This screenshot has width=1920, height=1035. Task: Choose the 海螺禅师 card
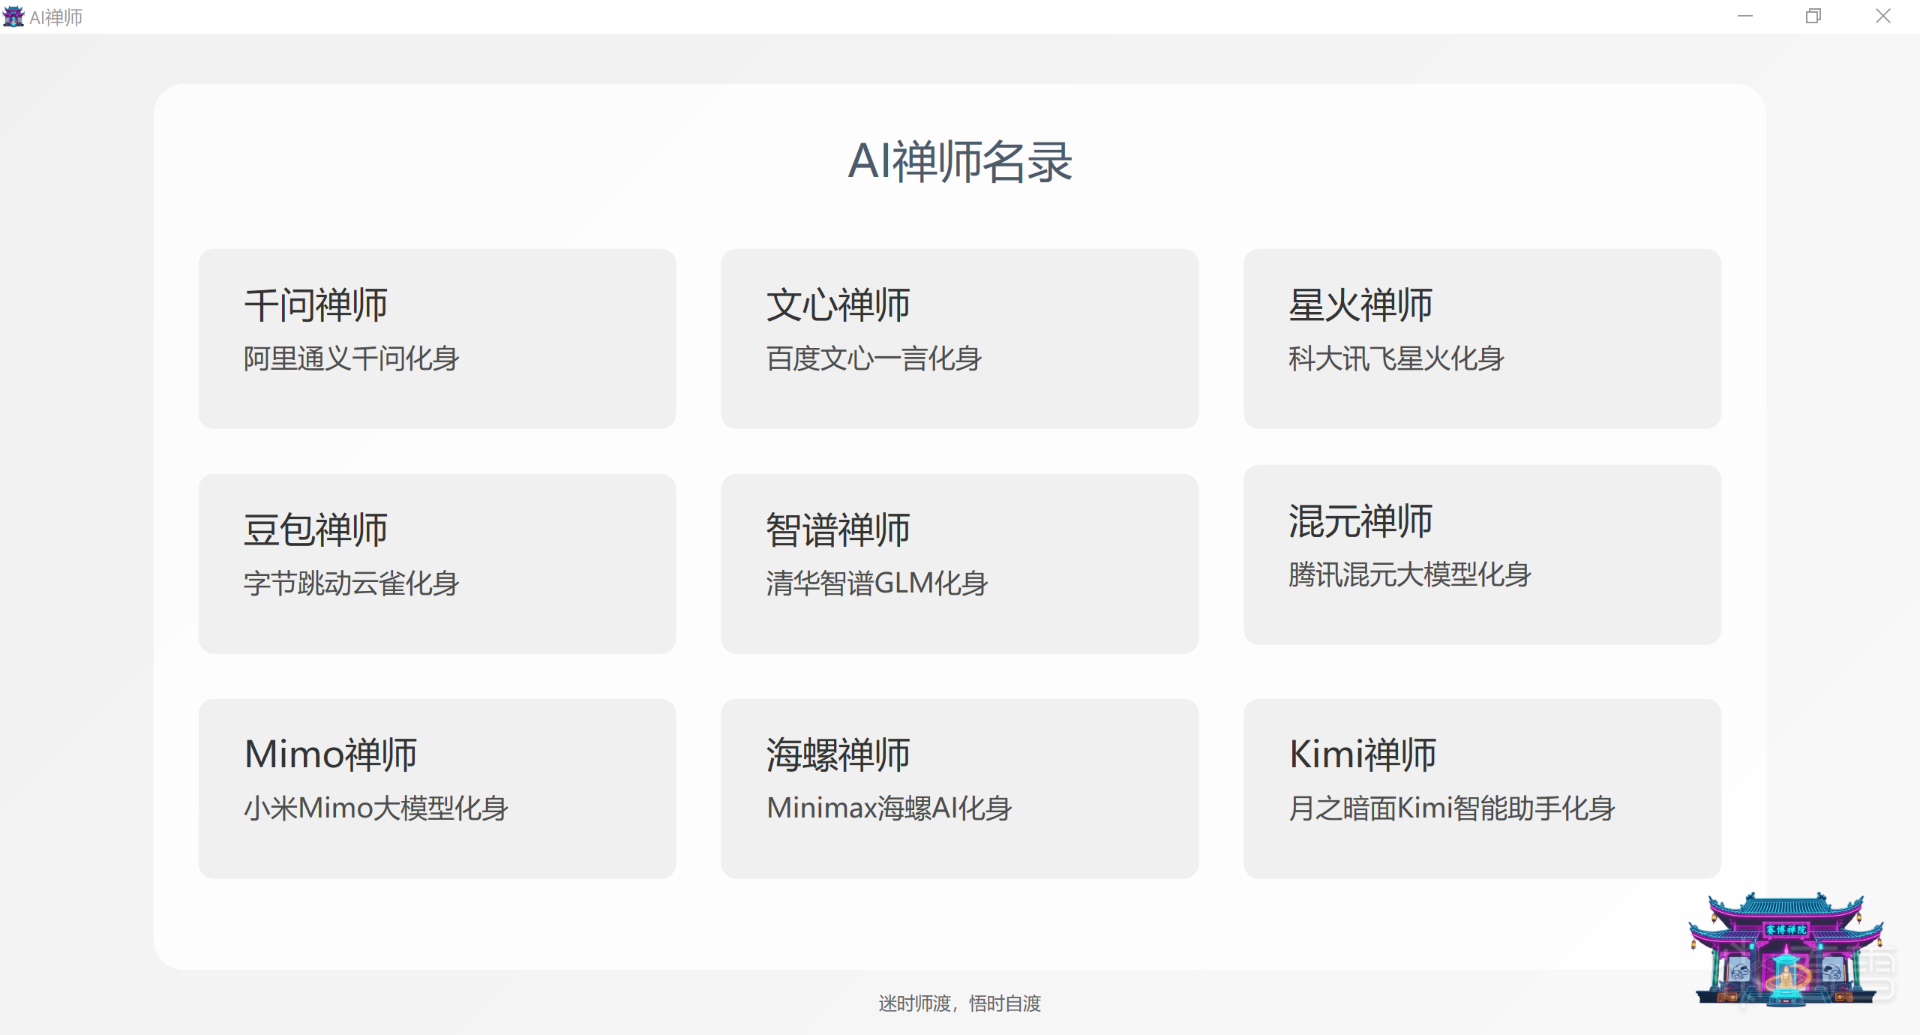[x=960, y=789]
